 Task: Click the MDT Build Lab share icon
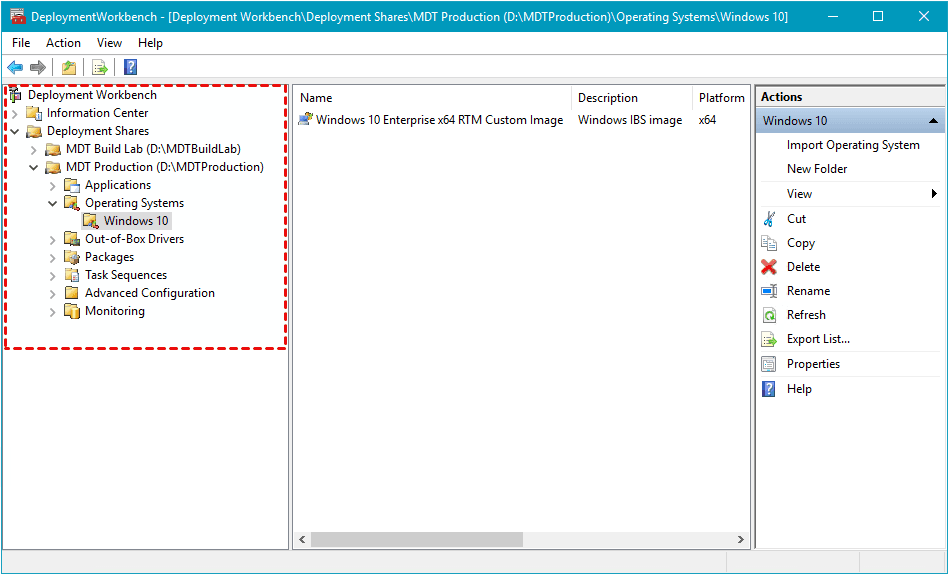(53, 149)
